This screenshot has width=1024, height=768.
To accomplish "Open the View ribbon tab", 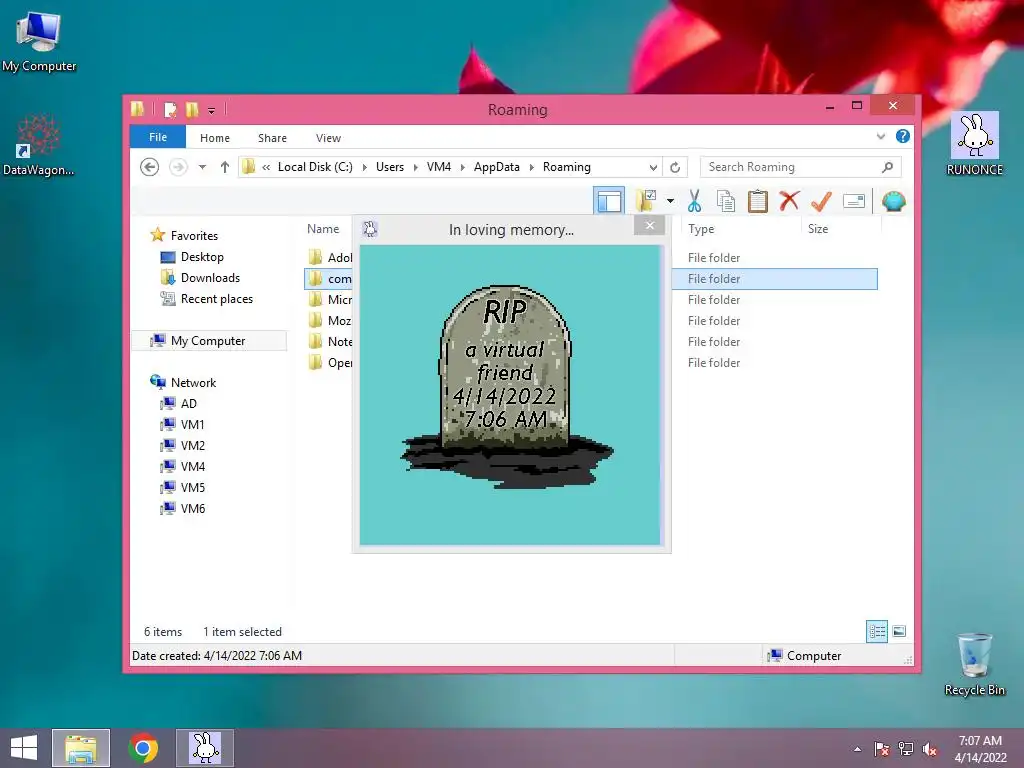I will [x=328, y=138].
